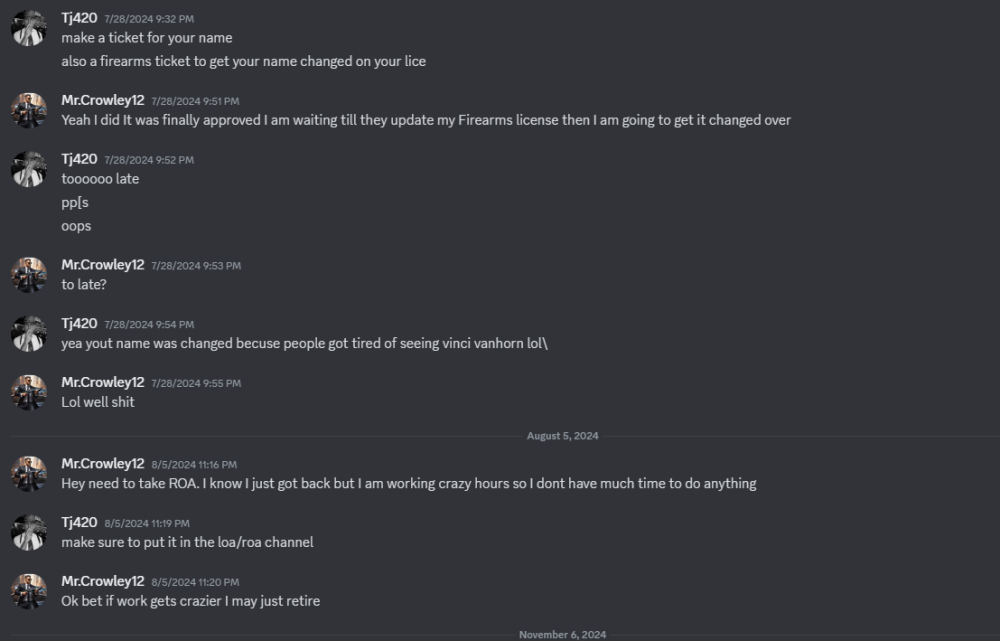Screen dimensions: 1000x641
Task: Select the "make a ticket for your name" message
Action: (x=147, y=38)
